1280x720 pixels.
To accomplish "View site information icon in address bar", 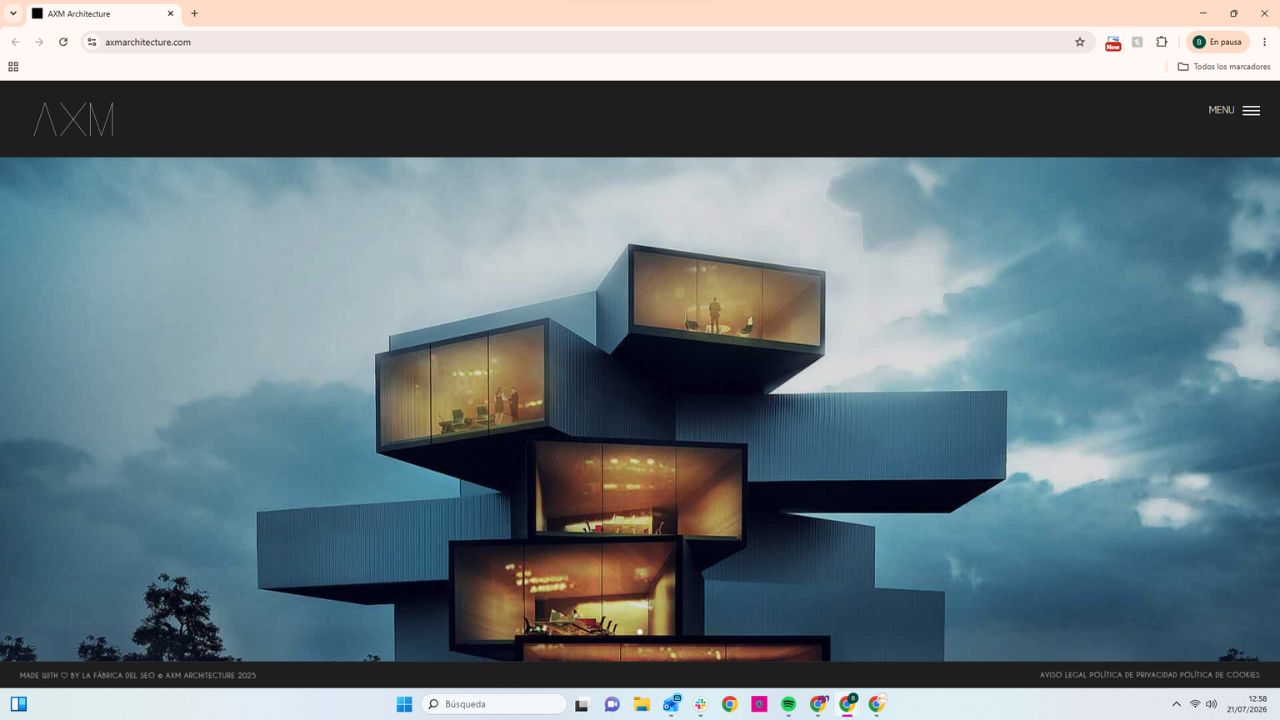I will click(x=92, y=42).
